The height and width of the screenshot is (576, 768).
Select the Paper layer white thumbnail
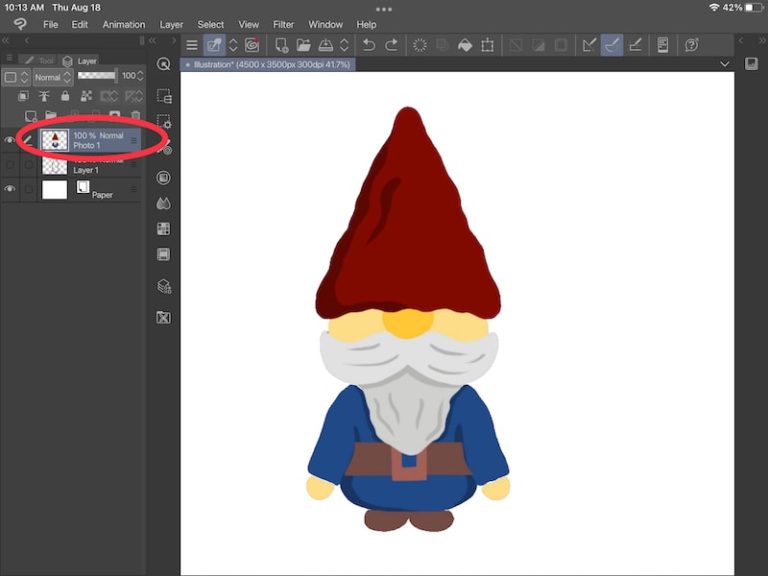[x=54, y=190]
